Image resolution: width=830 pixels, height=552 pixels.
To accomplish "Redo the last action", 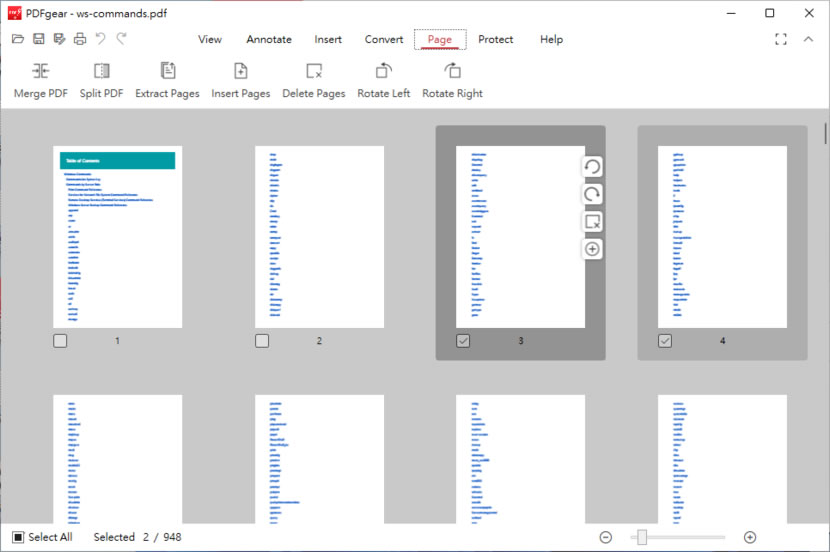I will (122, 39).
